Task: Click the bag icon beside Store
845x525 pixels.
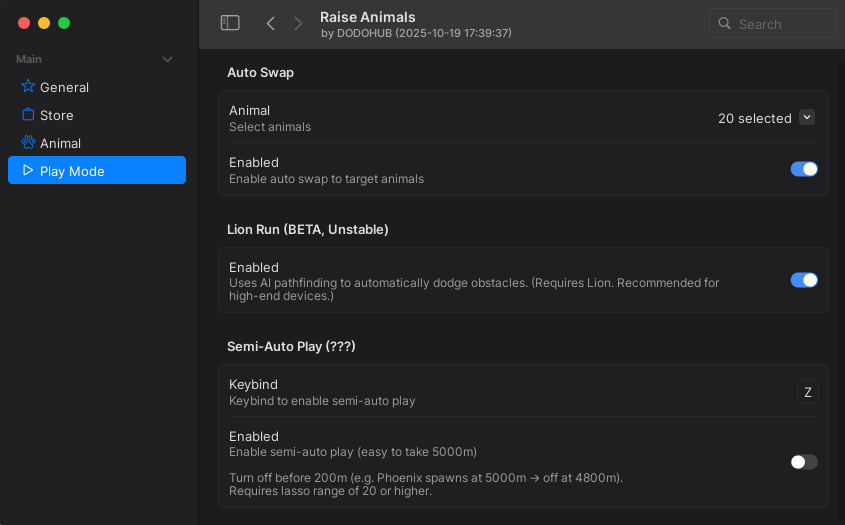Action: [28, 115]
